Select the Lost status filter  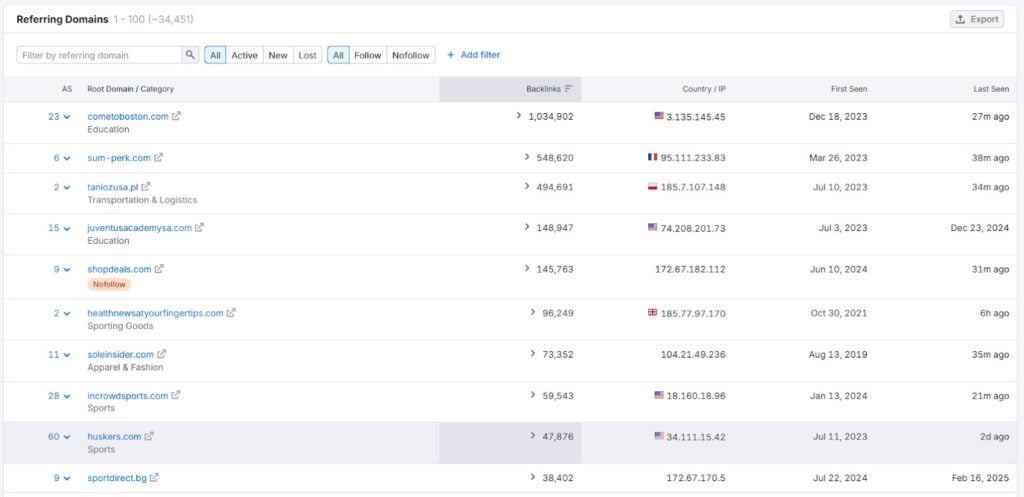click(308, 55)
